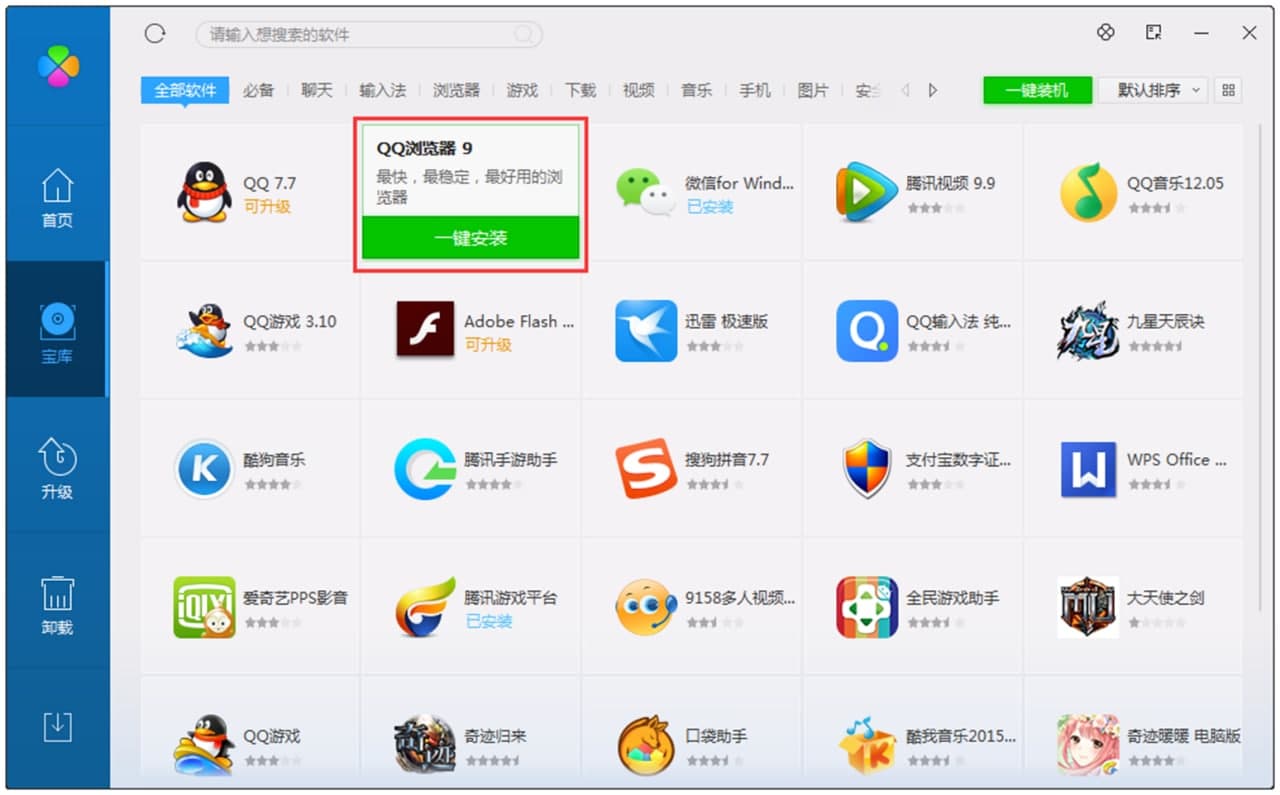This screenshot has width=1280, height=795.
Task: Show next categories with the right arrow
Action: (x=933, y=90)
